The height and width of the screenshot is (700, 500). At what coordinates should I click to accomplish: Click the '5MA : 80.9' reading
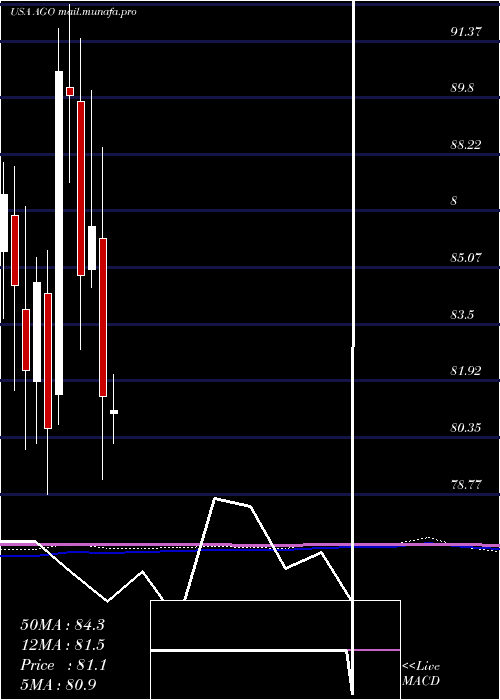tap(58, 684)
